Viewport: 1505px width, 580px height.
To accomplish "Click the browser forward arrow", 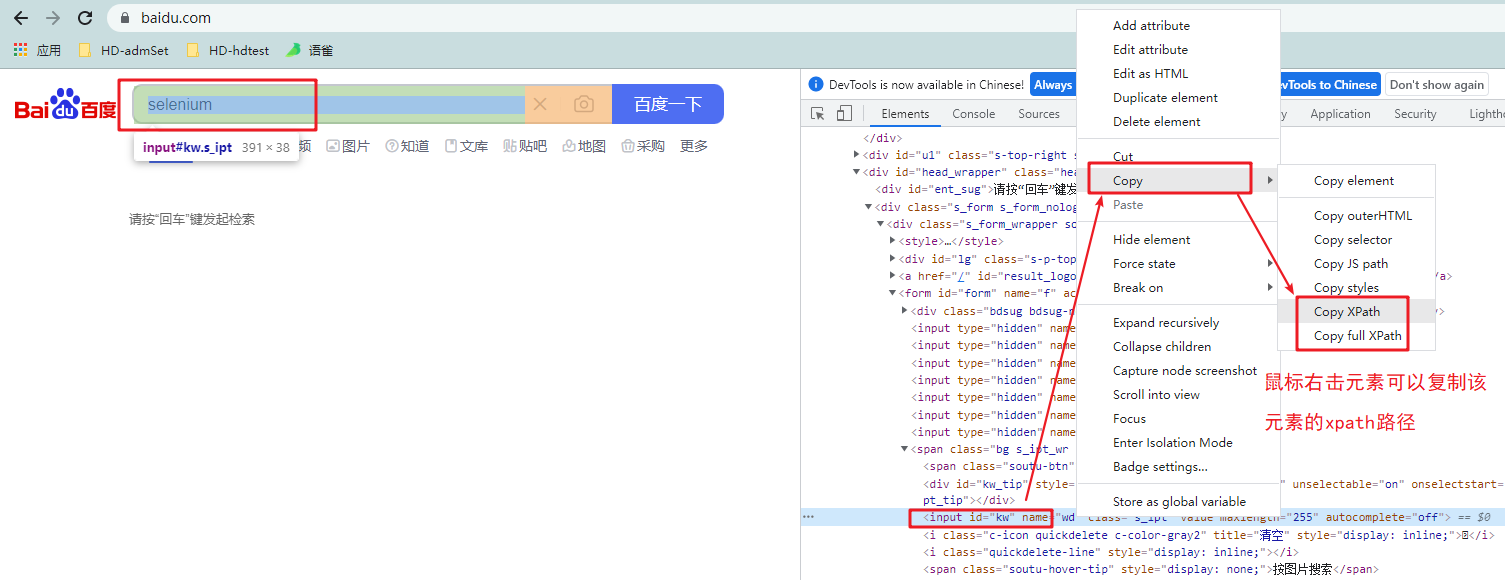I will 53,18.
